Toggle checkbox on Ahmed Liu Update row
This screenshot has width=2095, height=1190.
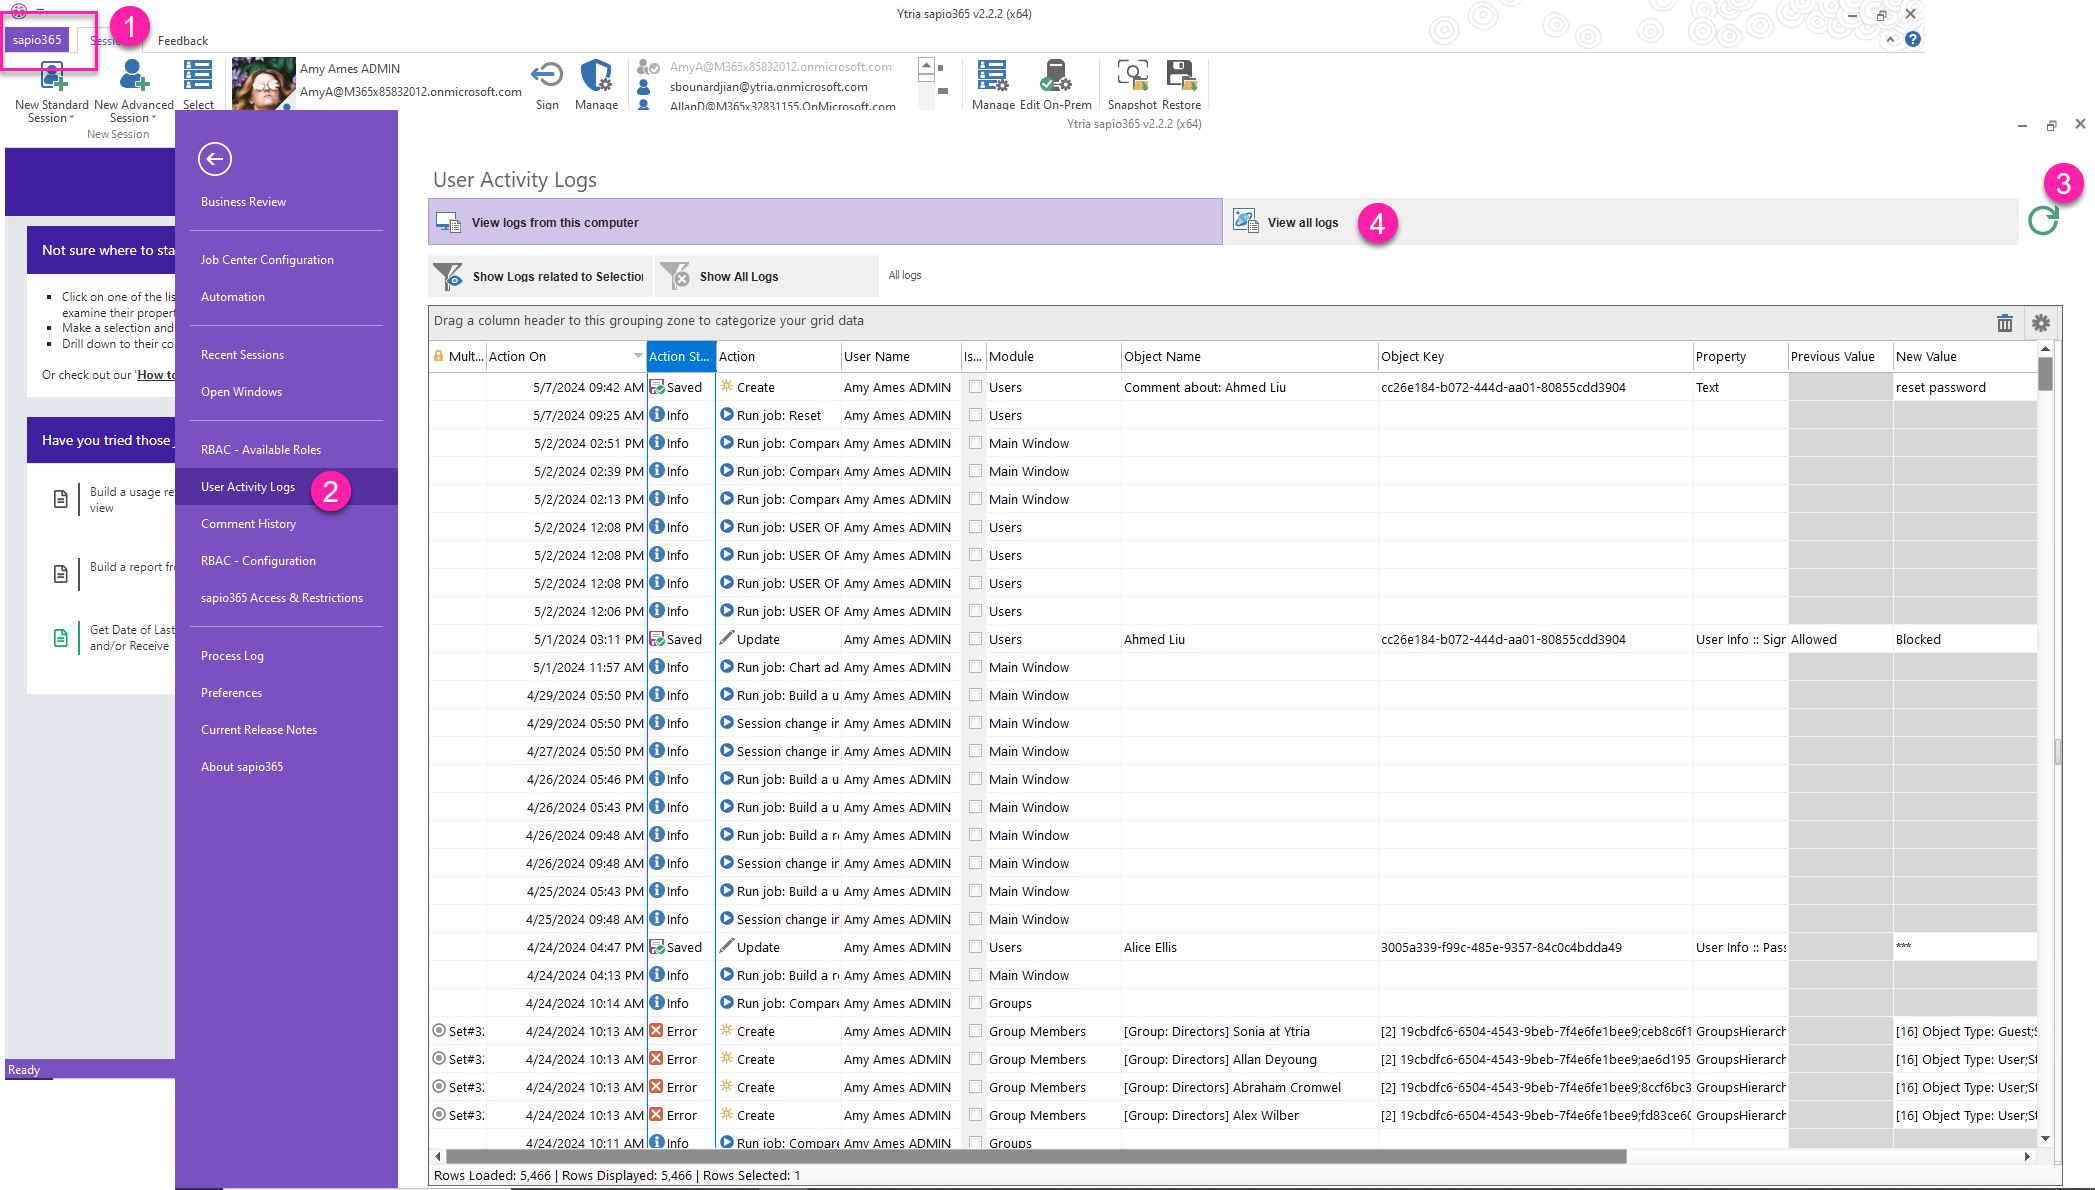(x=975, y=638)
